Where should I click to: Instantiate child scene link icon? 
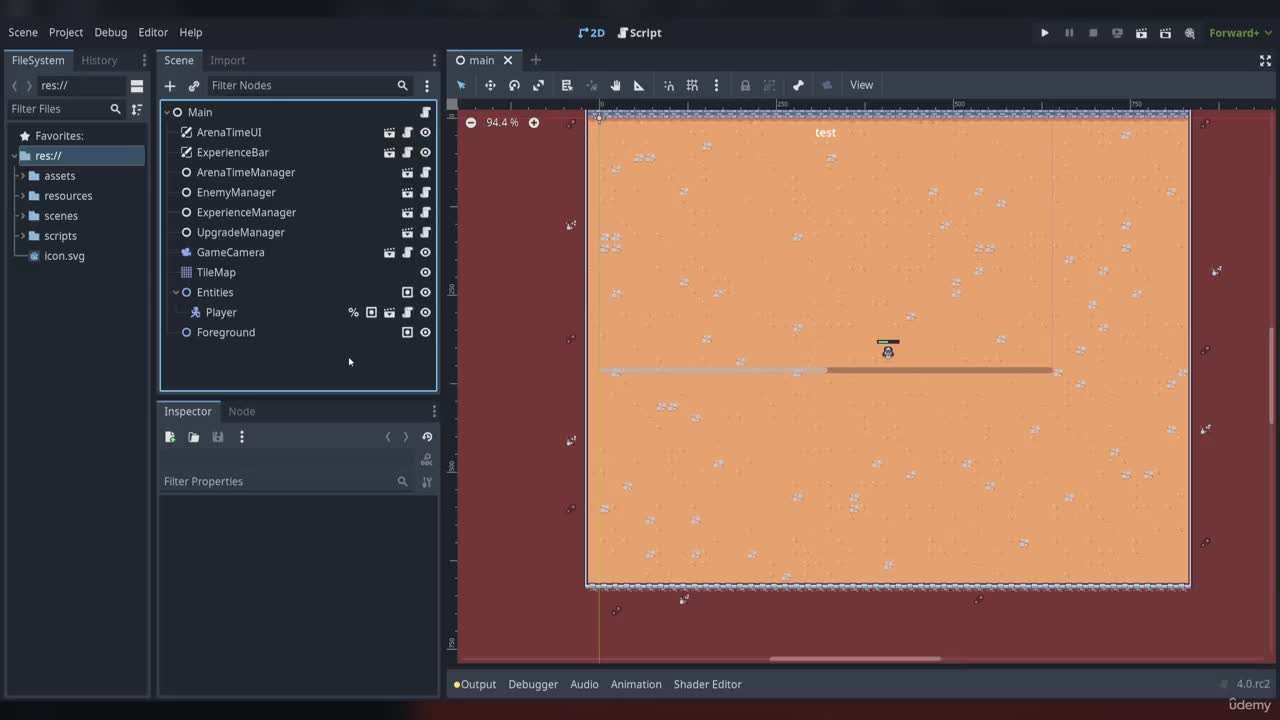point(194,86)
